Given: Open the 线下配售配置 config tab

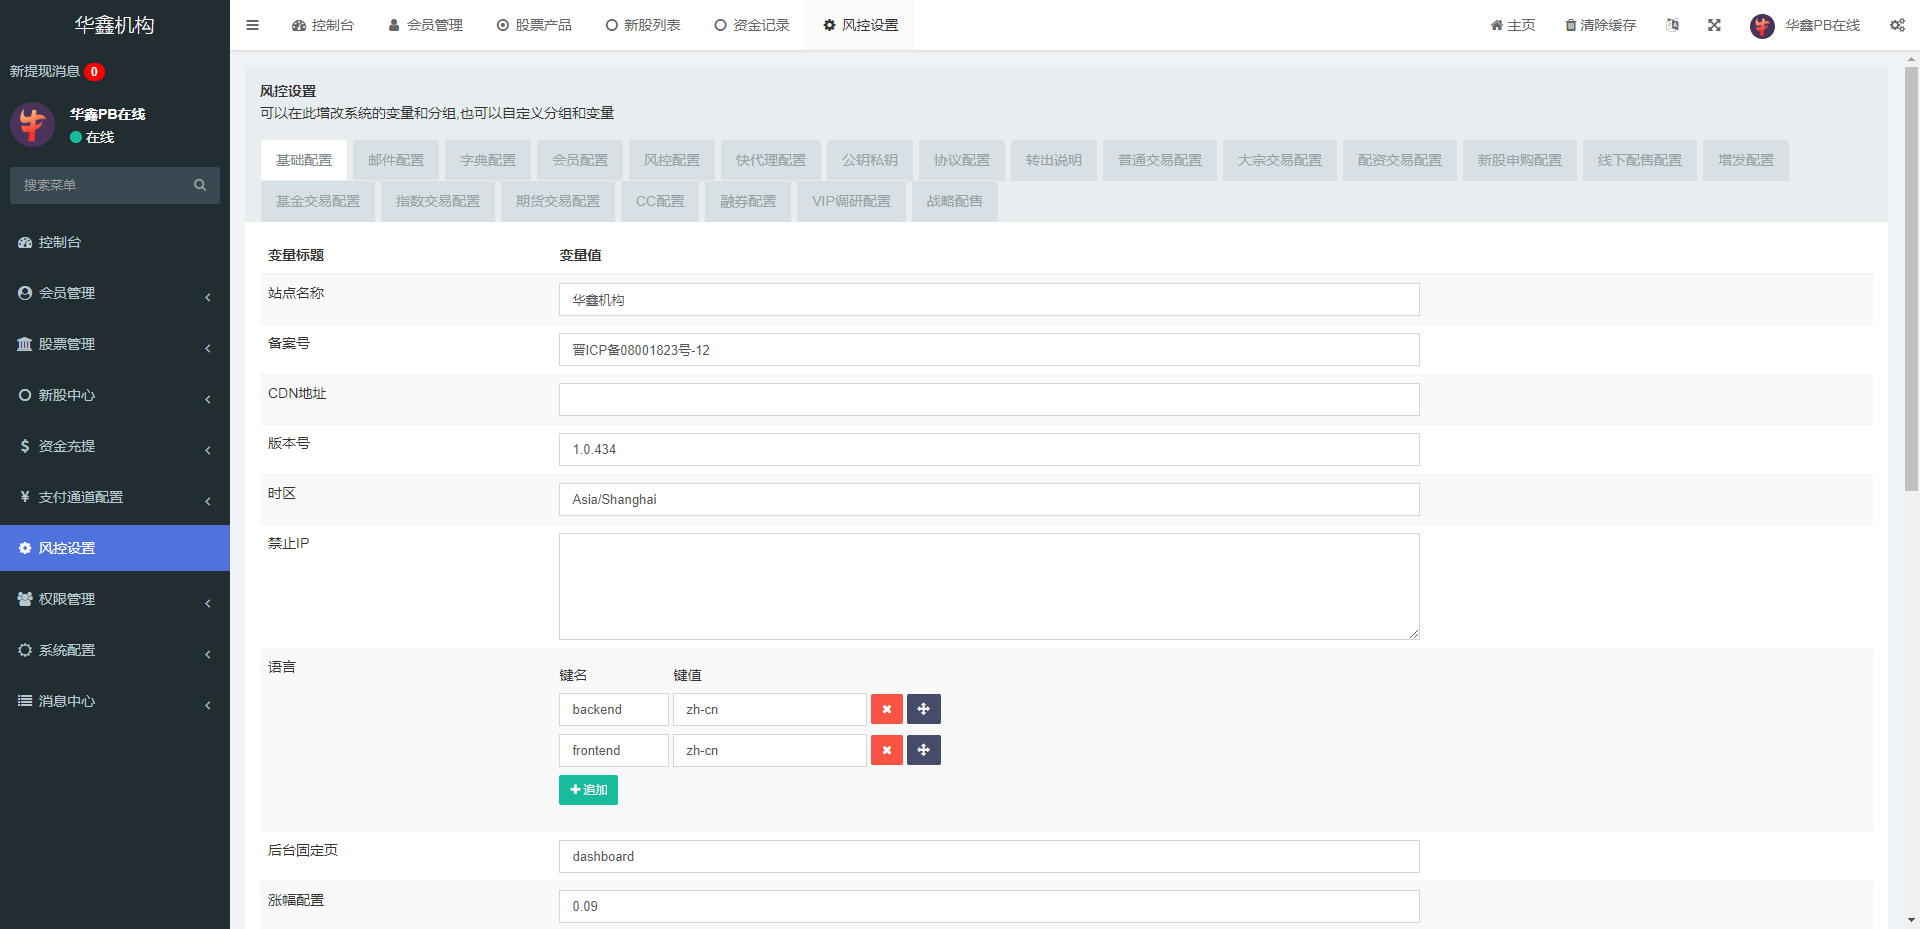Looking at the screenshot, I should coord(1640,160).
